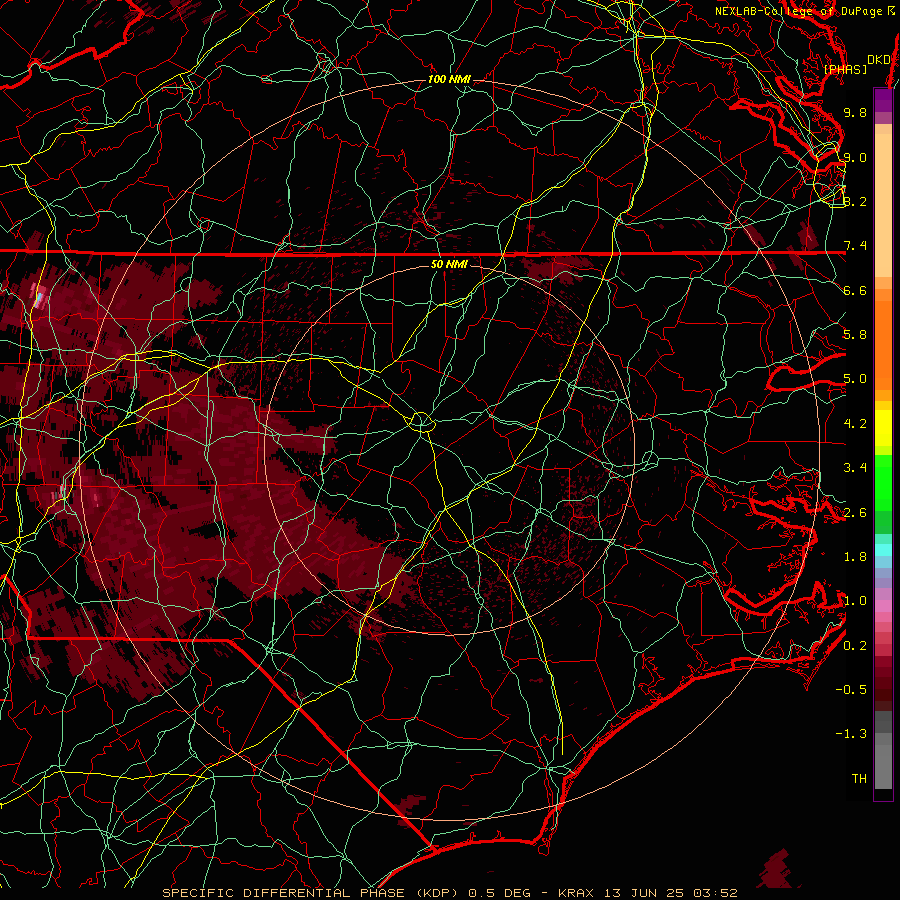
Task: Pick the gray band beside TH label
Action: (883, 769)
